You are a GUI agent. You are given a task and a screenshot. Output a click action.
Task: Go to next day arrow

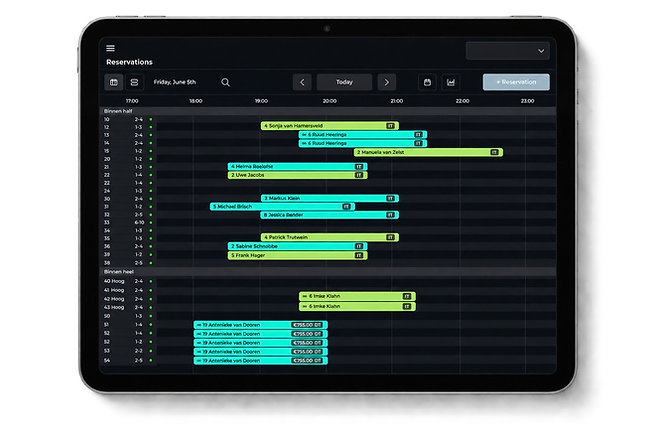click(387, 82)
